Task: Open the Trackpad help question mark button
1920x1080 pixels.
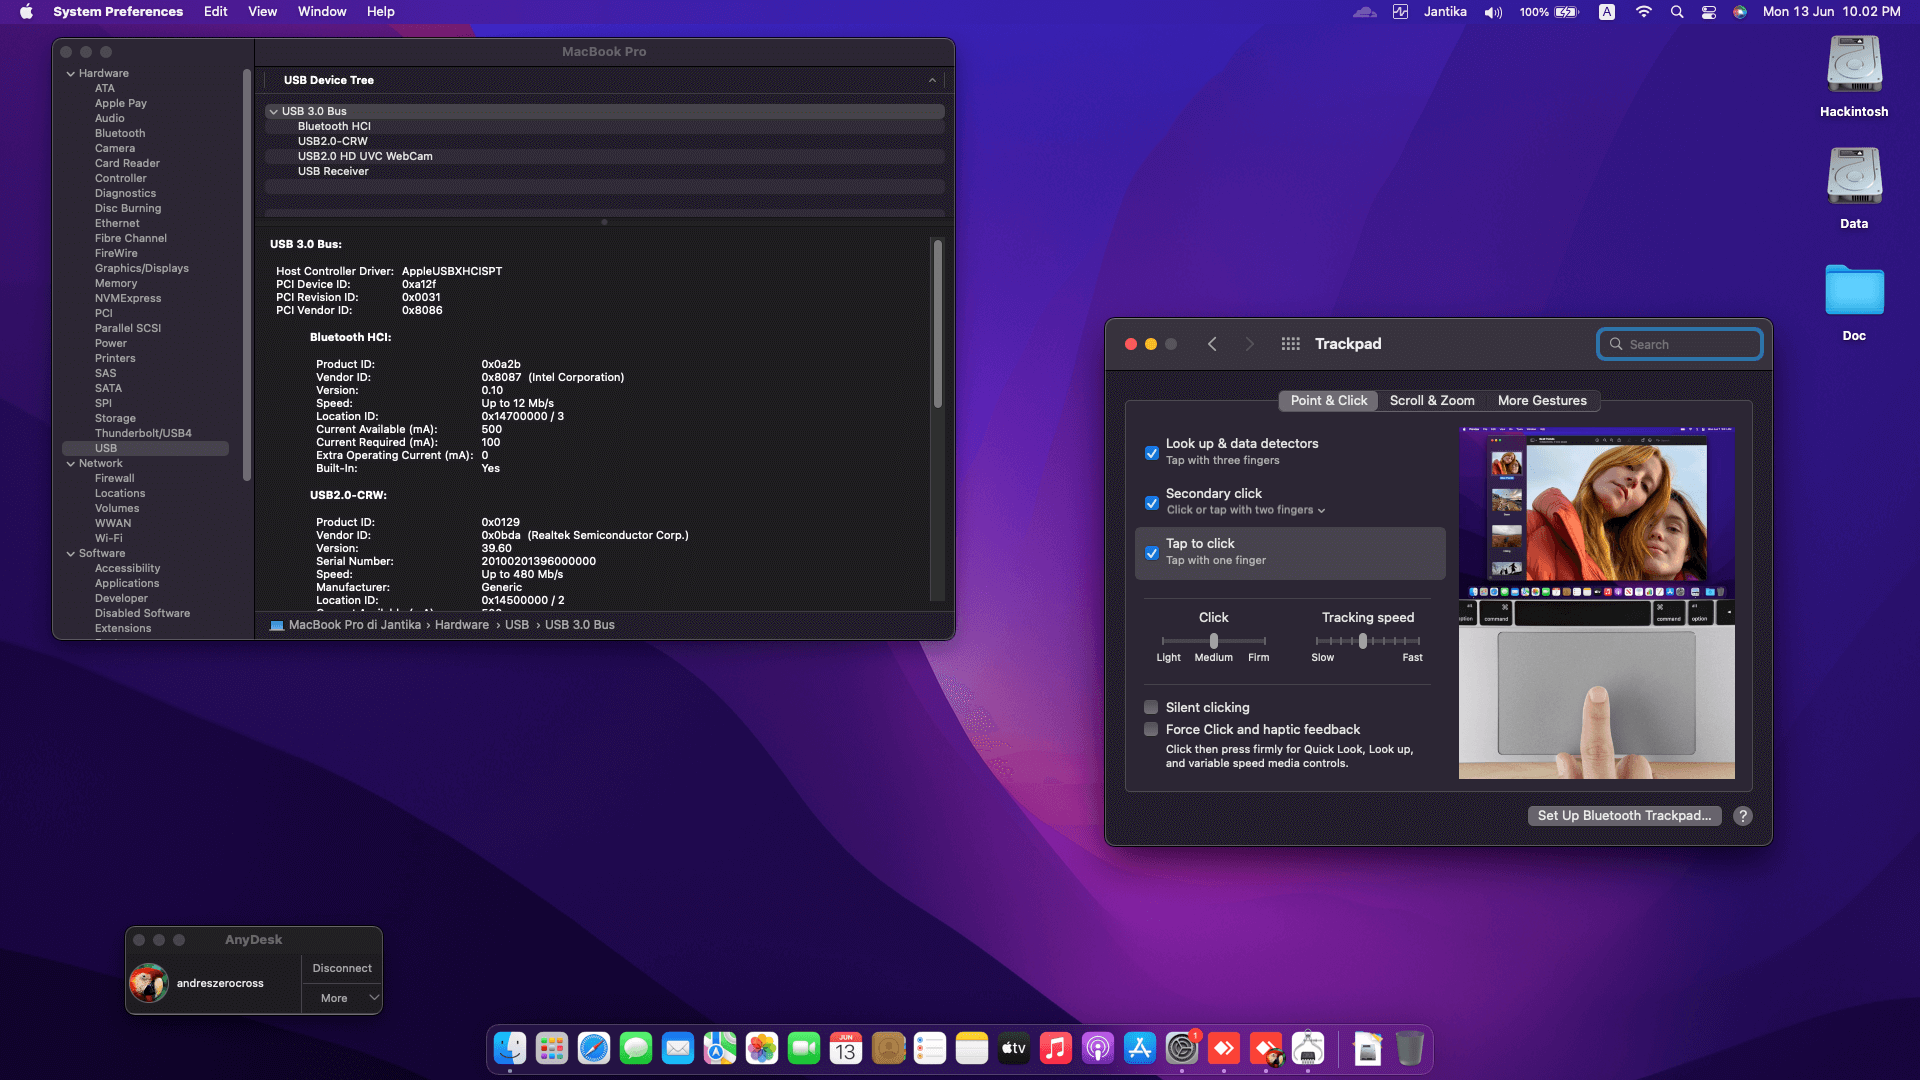Action: (x=1743, y=816)
